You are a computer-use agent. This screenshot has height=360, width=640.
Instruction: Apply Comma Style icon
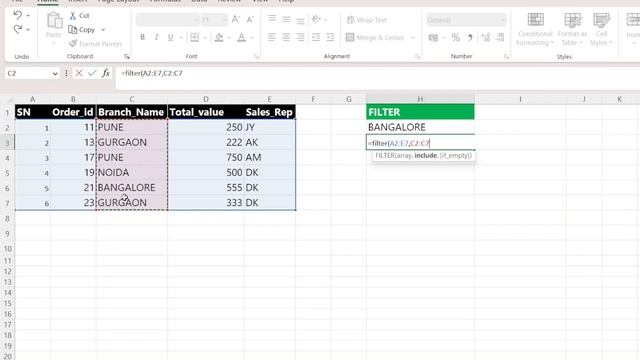coord(470,38)
